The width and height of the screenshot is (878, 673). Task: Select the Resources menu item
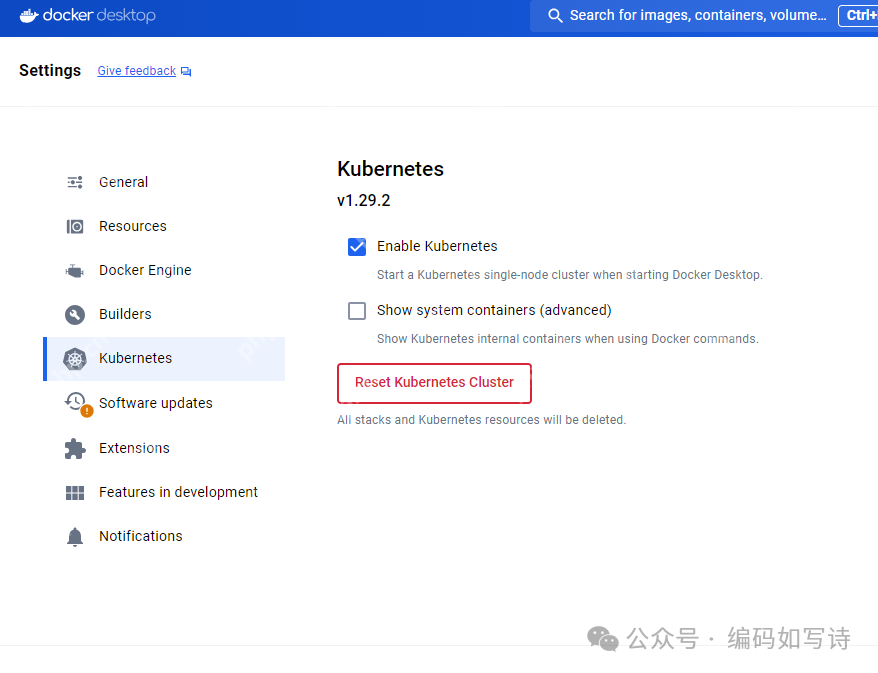pos(132,226)
